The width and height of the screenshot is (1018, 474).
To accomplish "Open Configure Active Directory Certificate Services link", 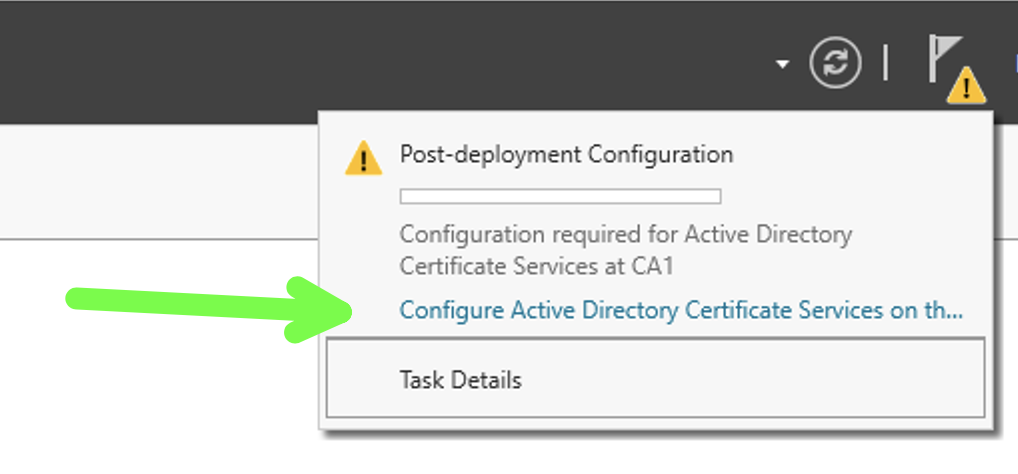I will 681,310.
